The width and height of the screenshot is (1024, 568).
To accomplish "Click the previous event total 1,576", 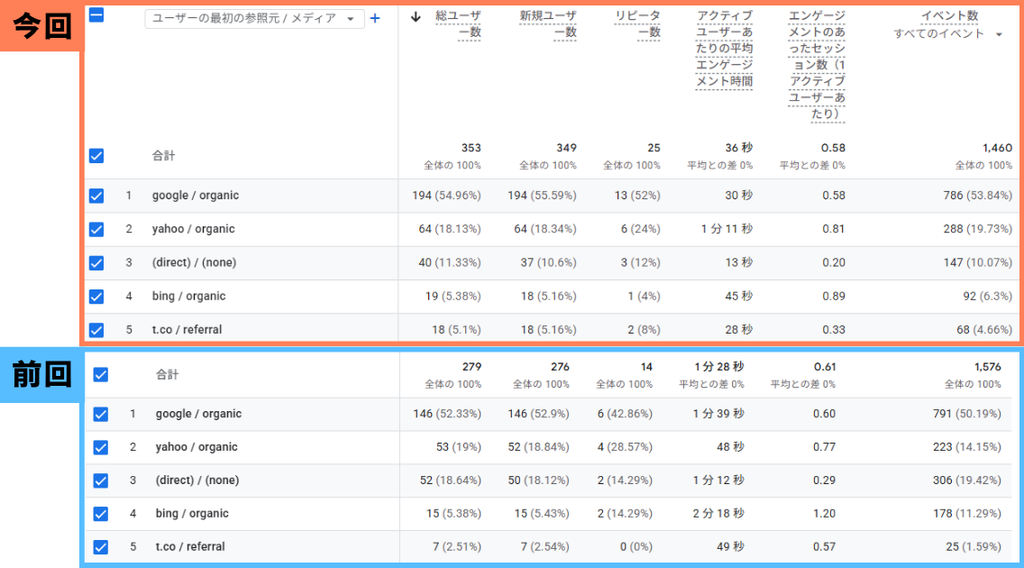I will [x=987, y=367].
